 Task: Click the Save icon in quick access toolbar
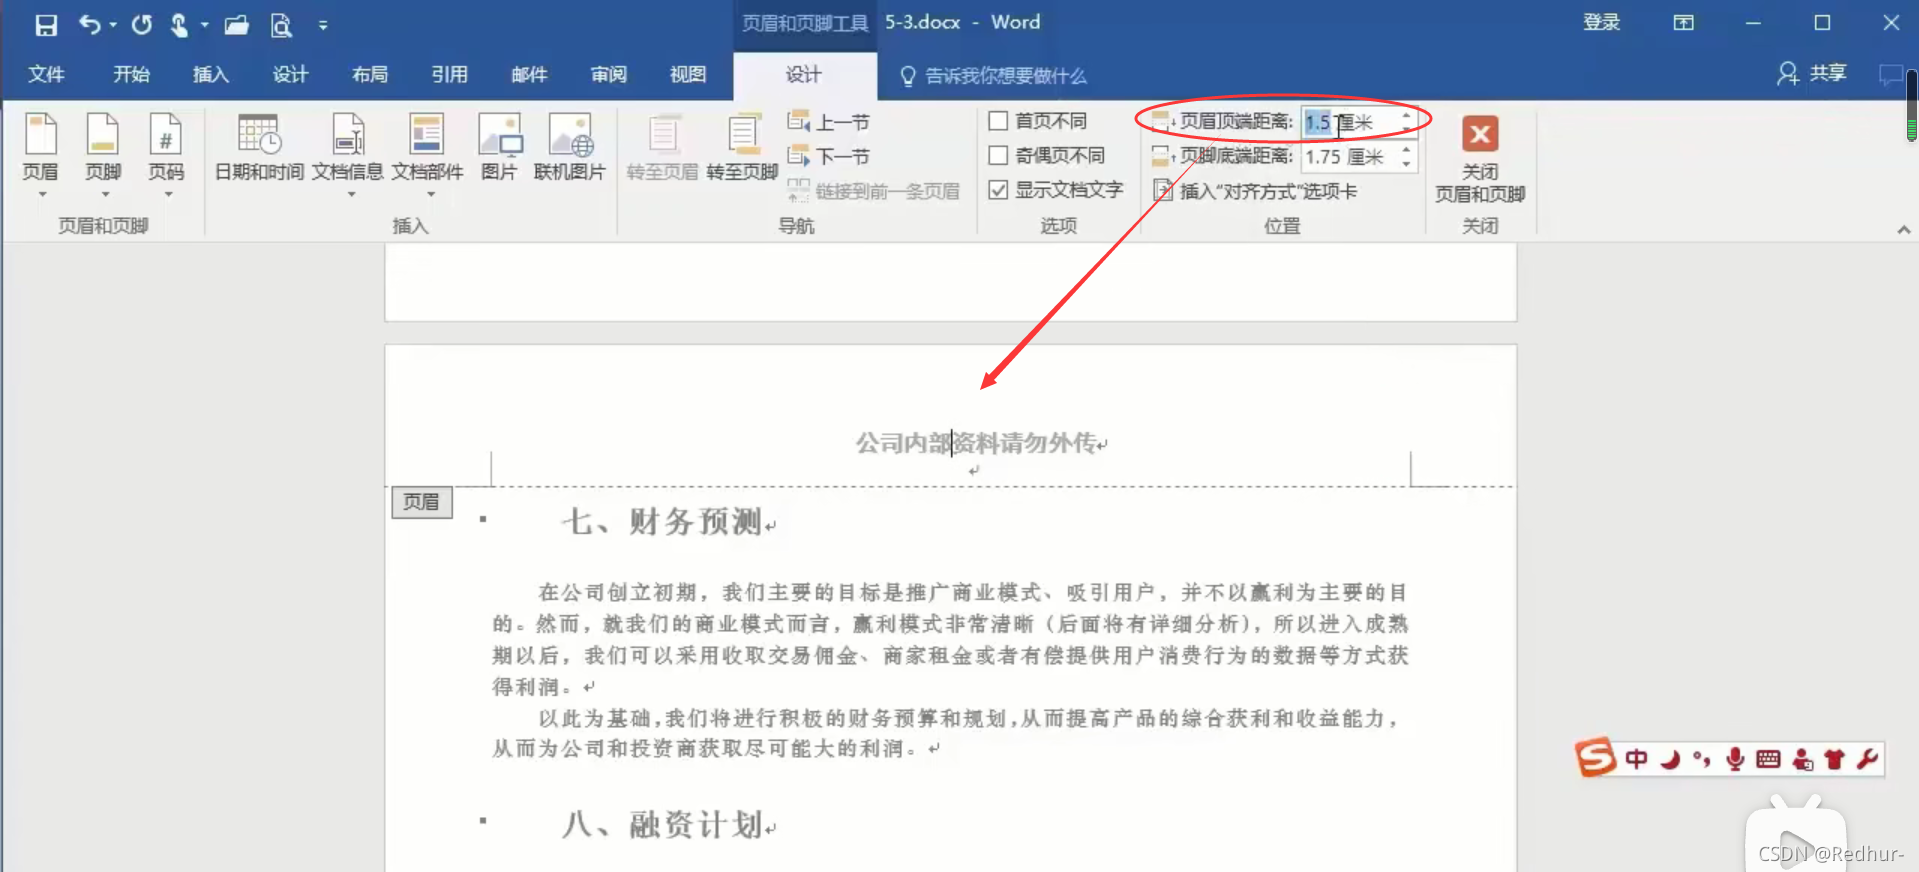tap(46, 25)
